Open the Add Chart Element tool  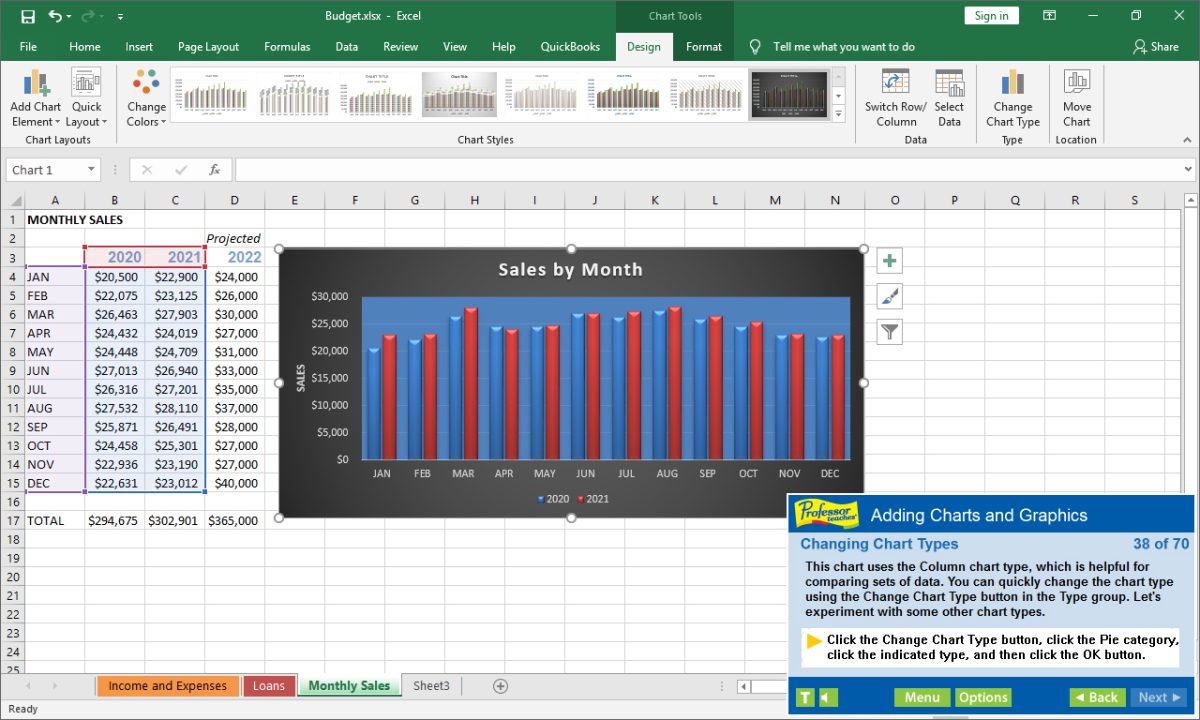(35, 97)
